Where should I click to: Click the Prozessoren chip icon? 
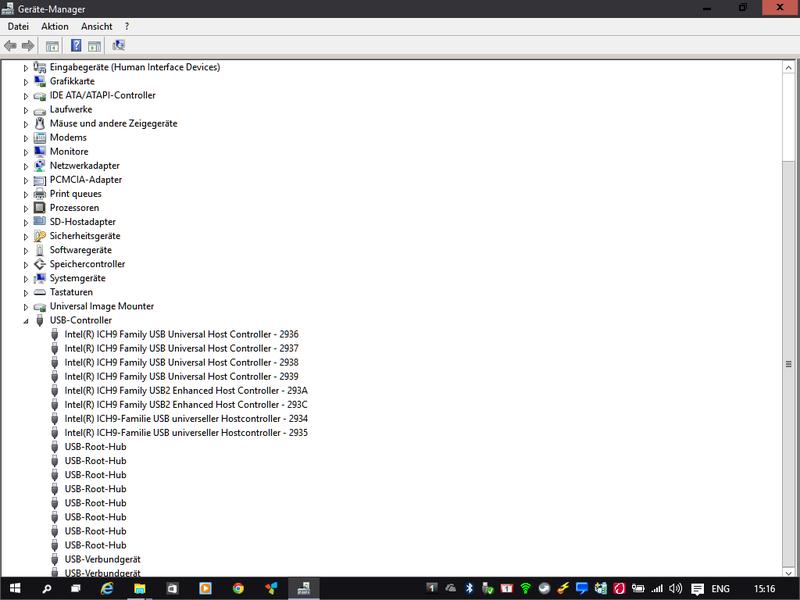tap(40, 208)
